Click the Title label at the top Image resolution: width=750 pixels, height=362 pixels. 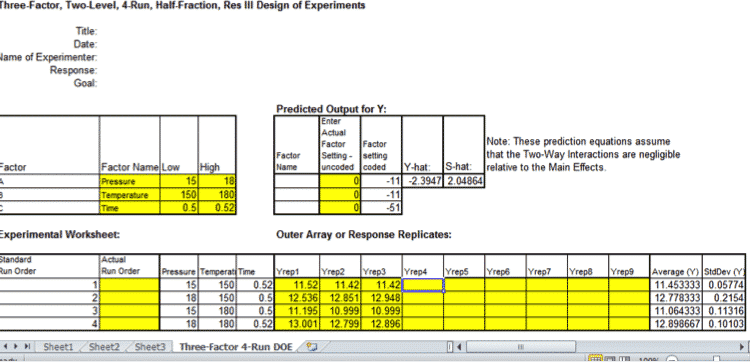[87, 32]
